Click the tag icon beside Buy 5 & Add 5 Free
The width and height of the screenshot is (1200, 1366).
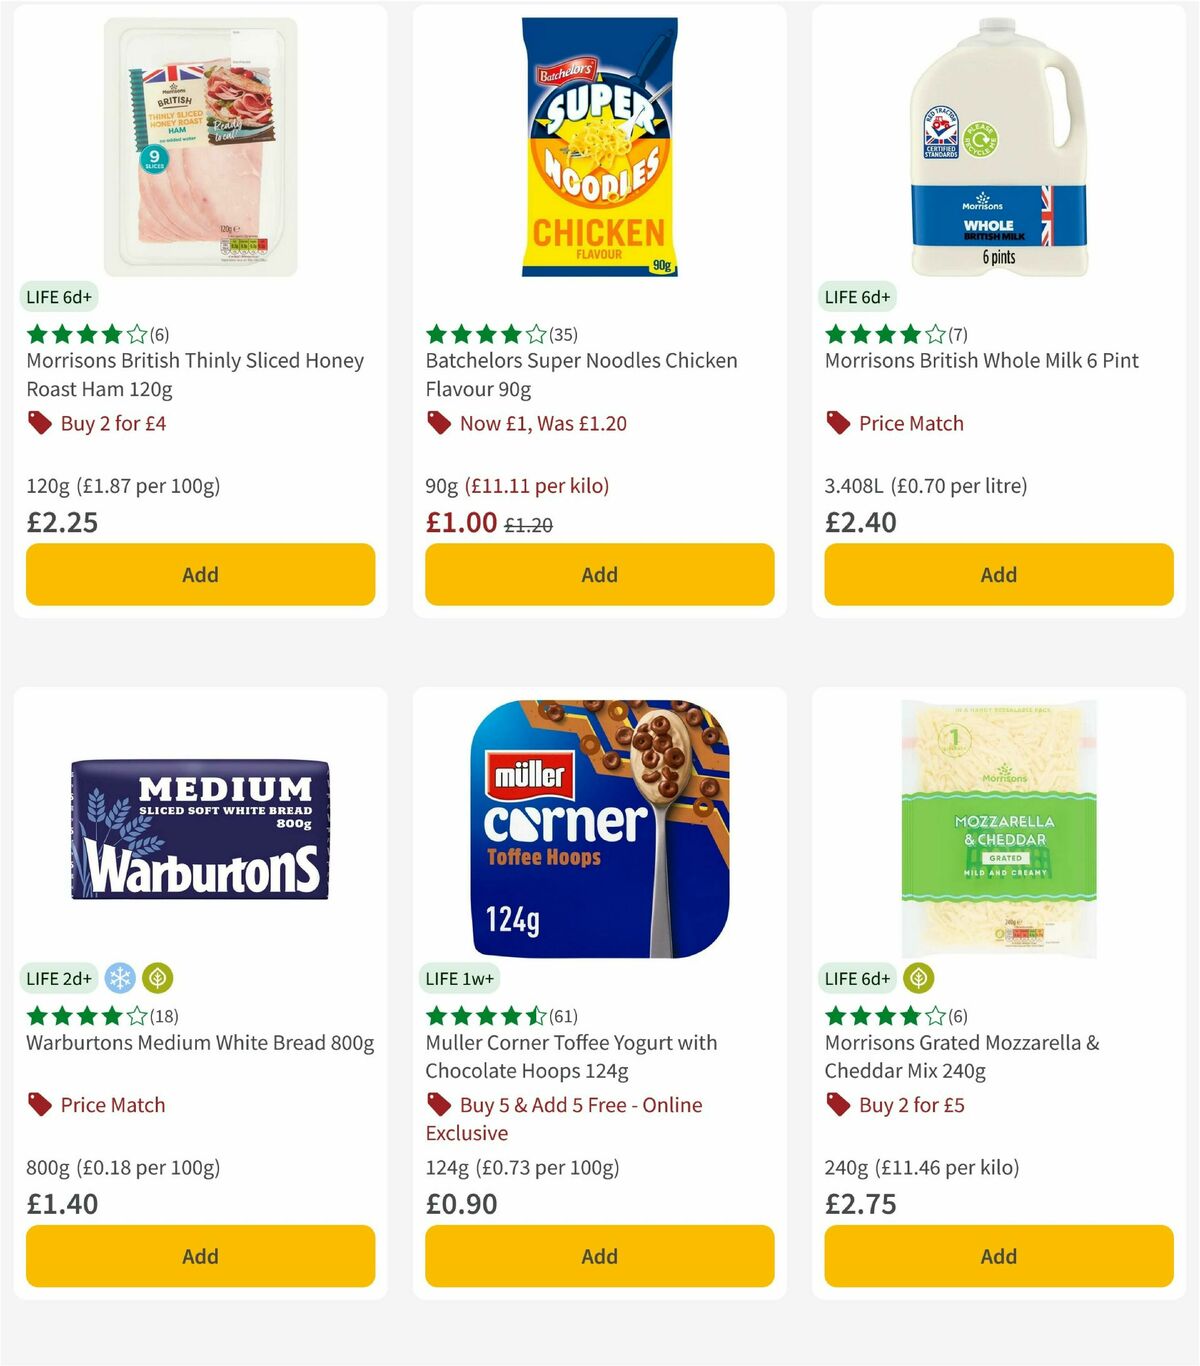tap(438, 1105)
